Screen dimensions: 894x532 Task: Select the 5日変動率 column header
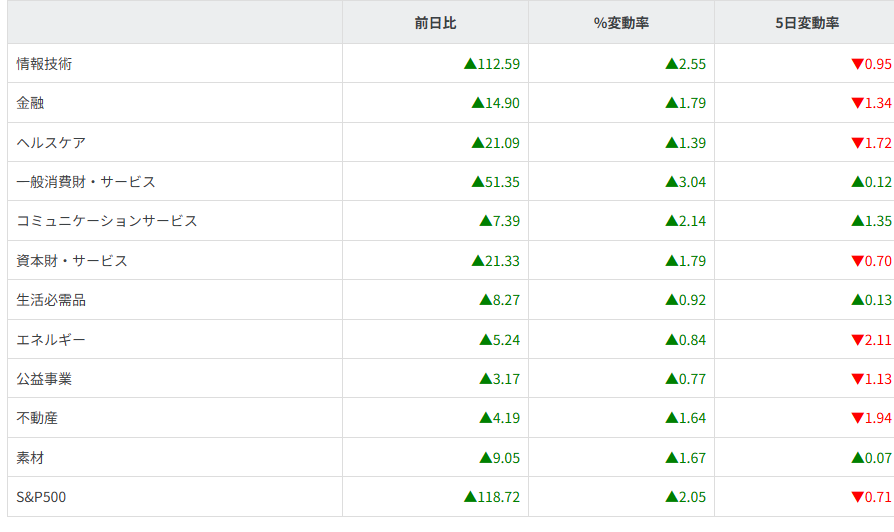(x=806, y=22)
